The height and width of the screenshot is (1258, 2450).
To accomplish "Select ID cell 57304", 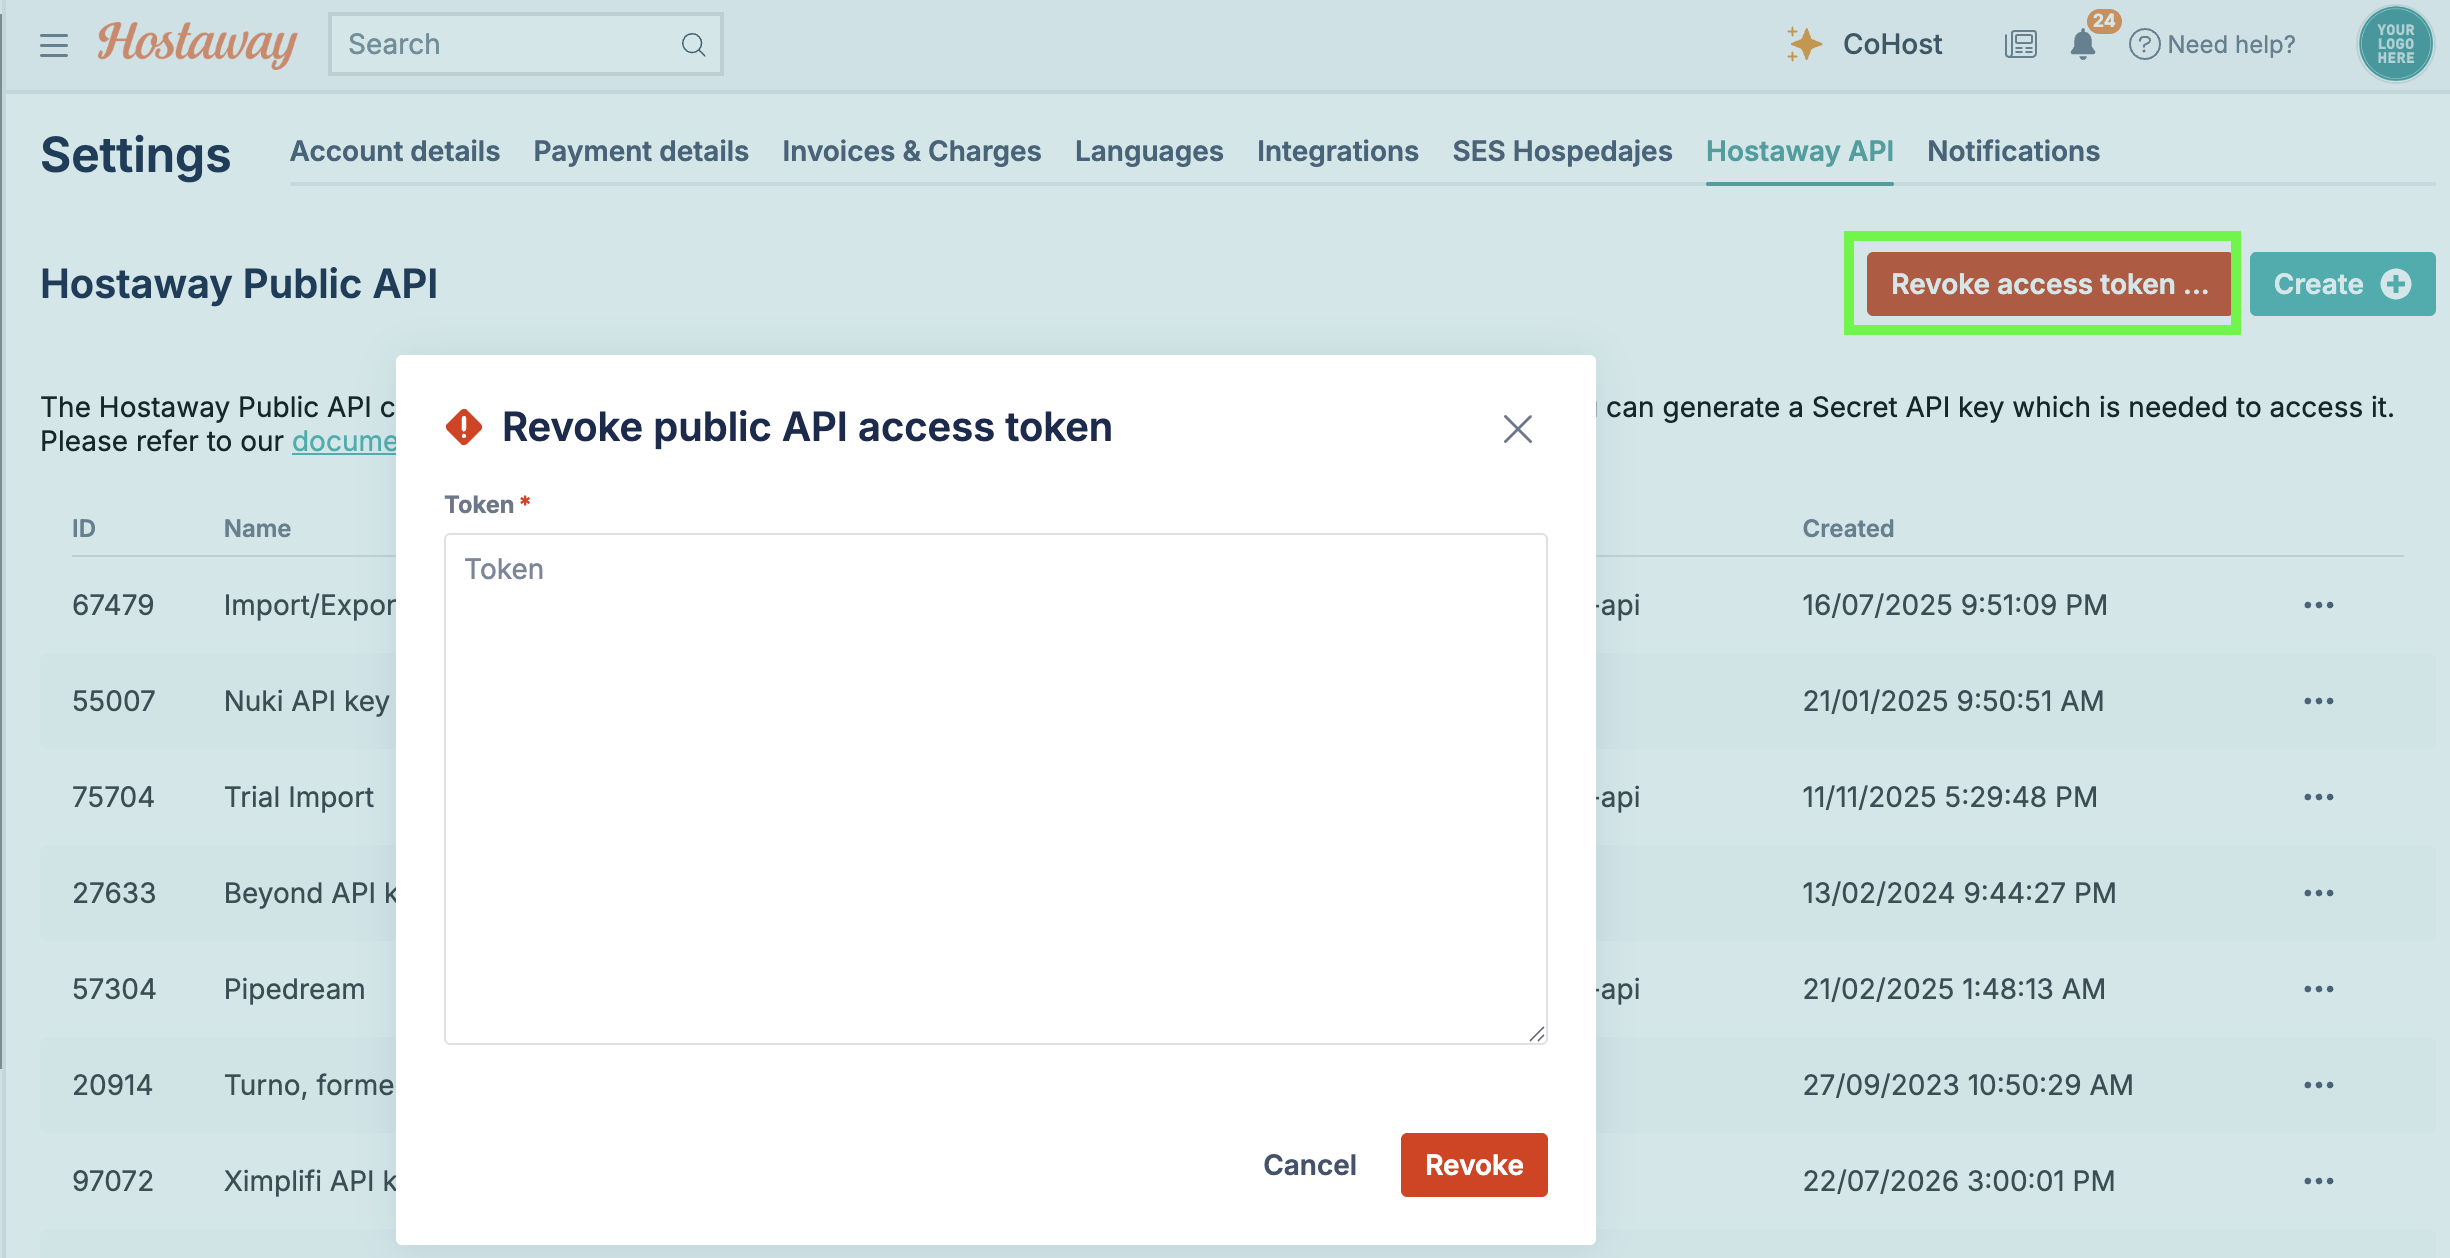I will (x=114, y=989).
